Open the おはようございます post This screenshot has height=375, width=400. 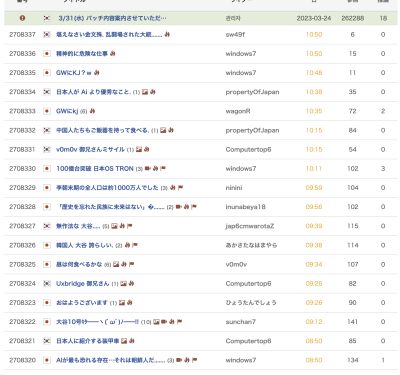(x=82, y=303)
